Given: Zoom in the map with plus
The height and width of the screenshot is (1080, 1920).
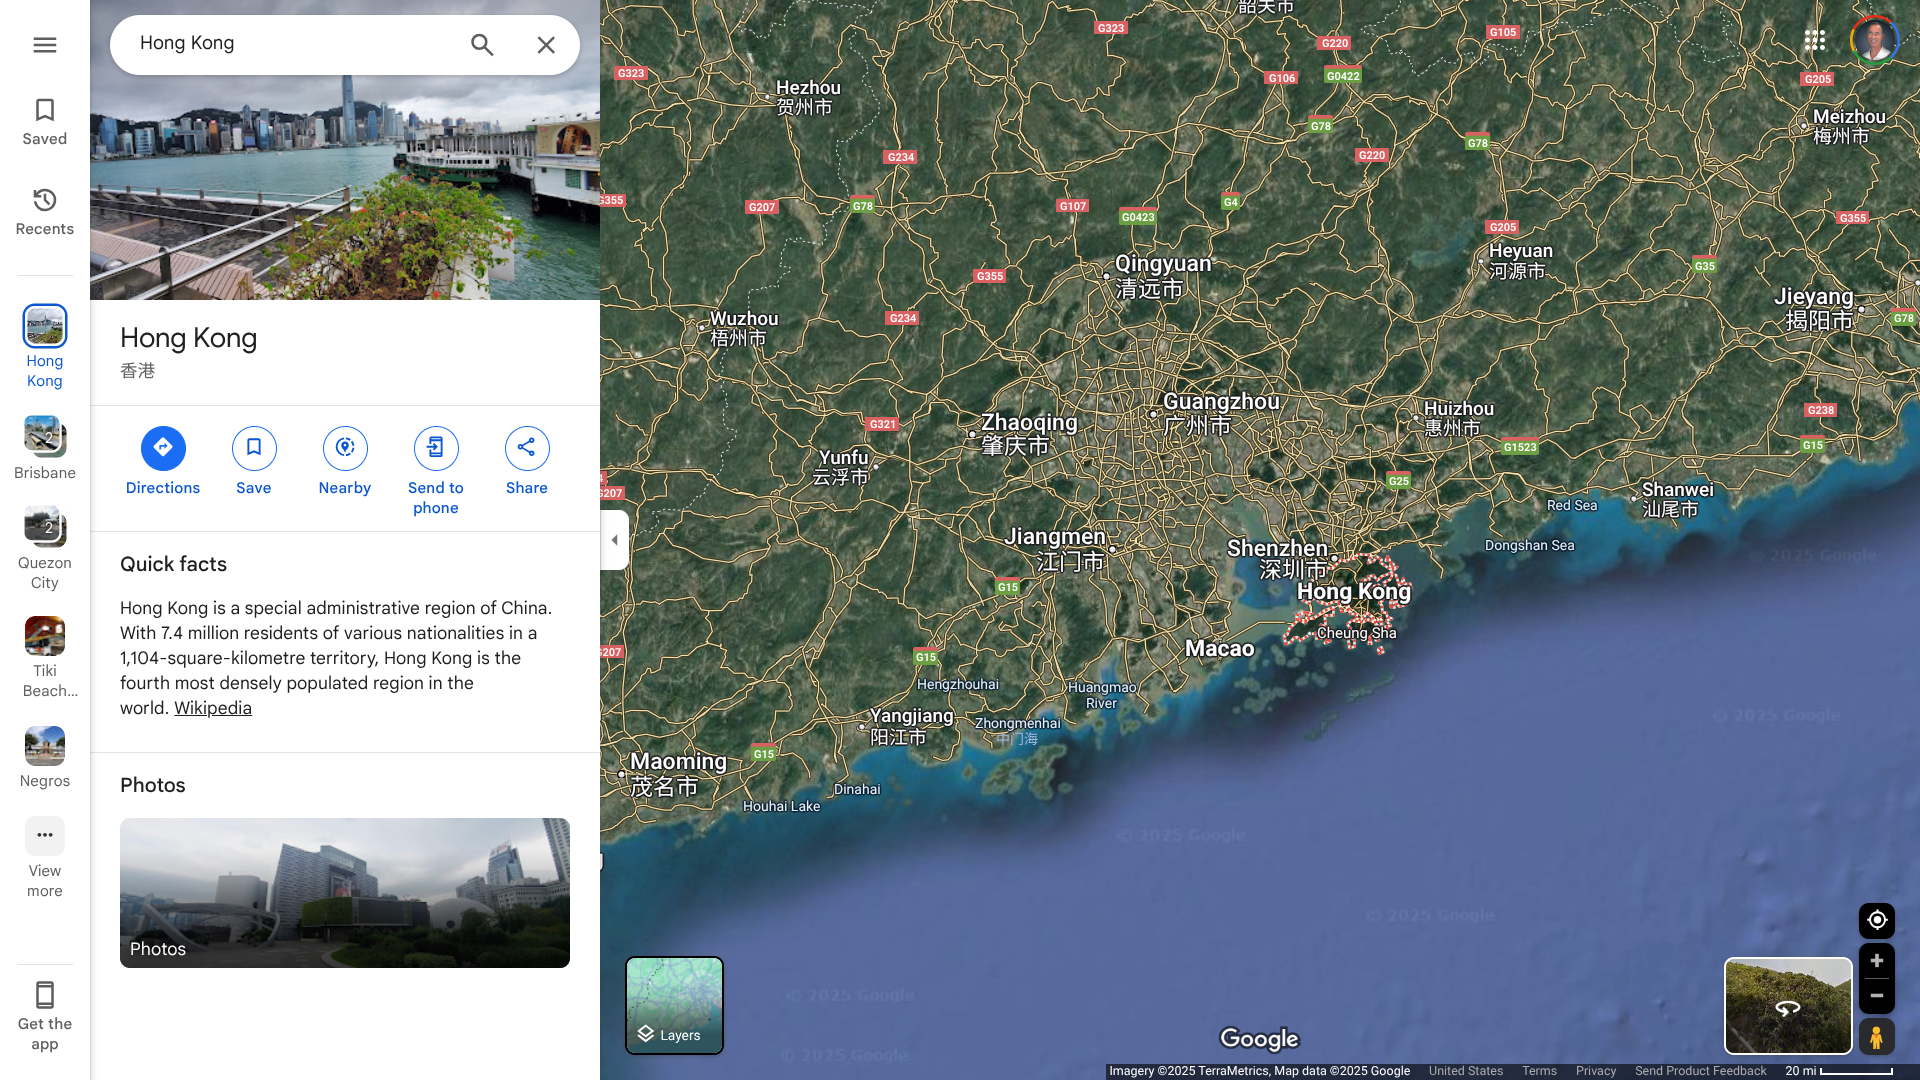Looking at the screenshot, I should coord(1877,961).
